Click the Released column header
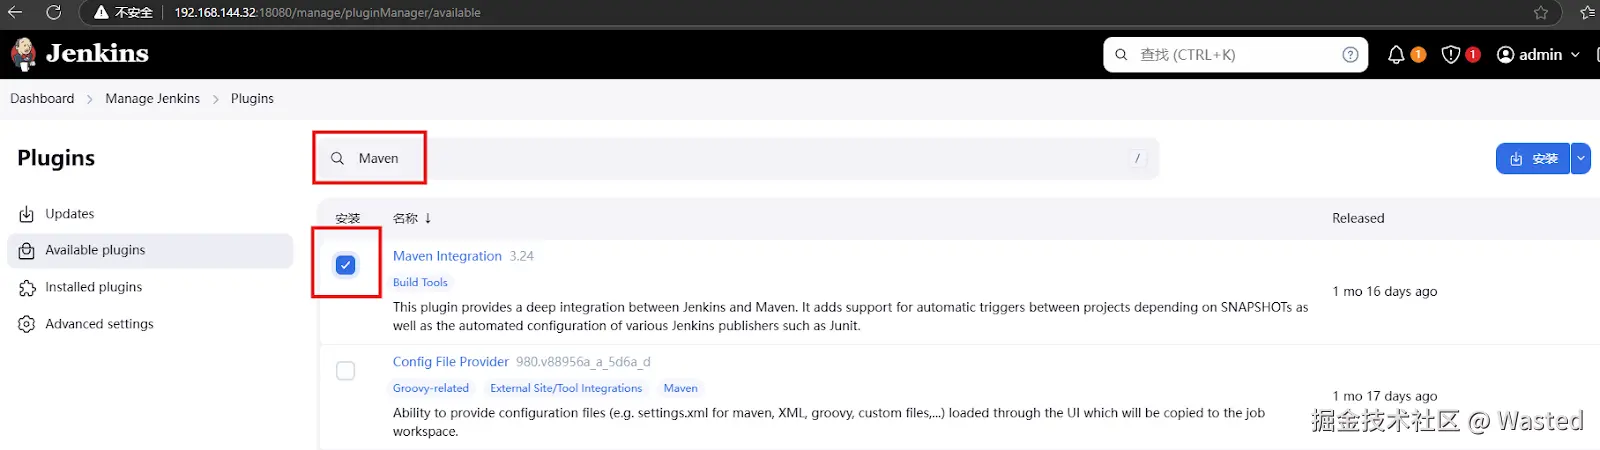1600x450 pixels. pos(1358,218)
